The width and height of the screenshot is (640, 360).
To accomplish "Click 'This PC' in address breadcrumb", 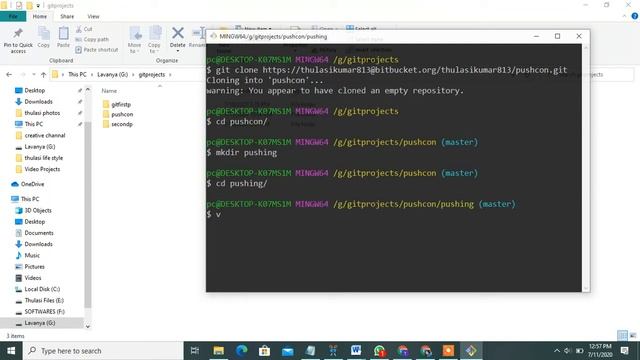I will 77,75.
